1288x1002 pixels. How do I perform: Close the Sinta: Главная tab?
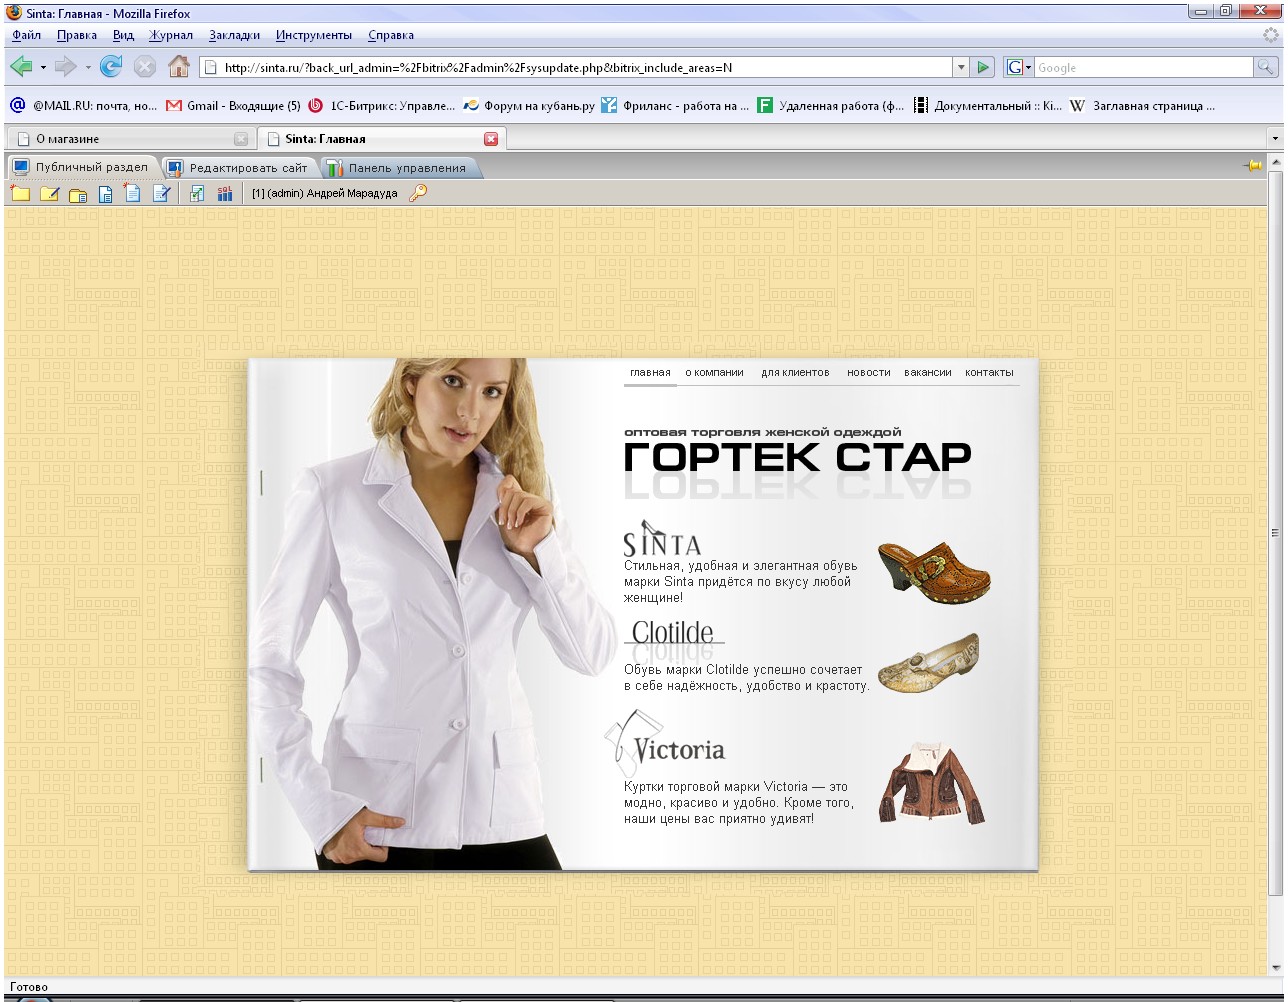tap(491, 139)
